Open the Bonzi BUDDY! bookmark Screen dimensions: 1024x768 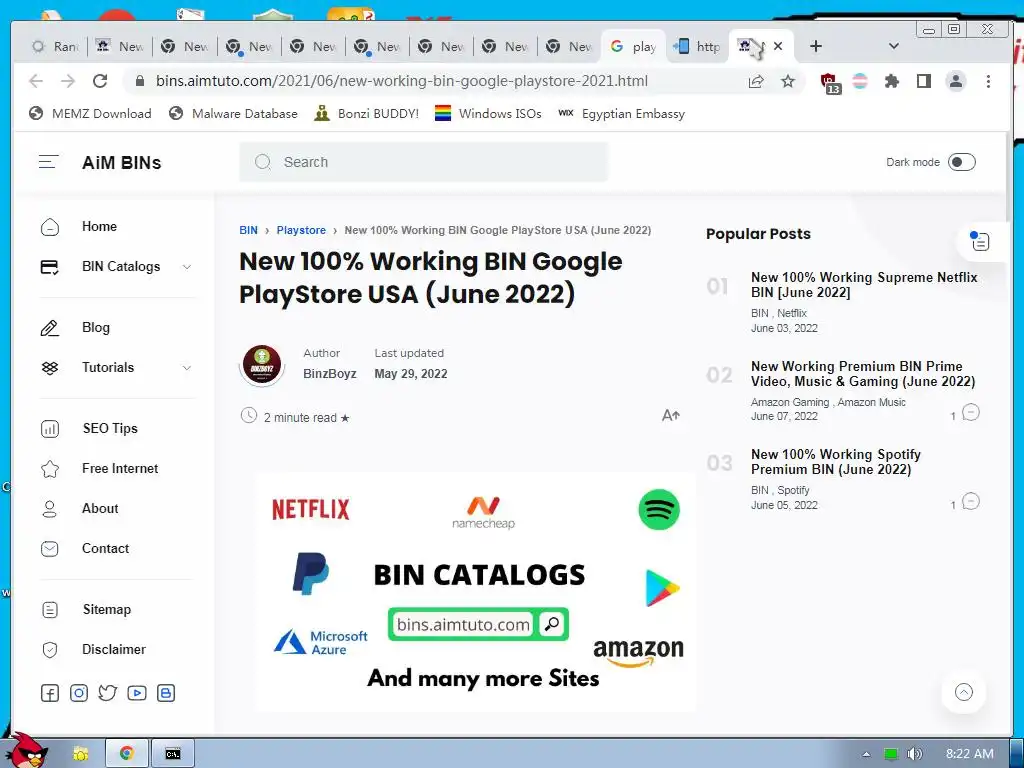point(366,114)
